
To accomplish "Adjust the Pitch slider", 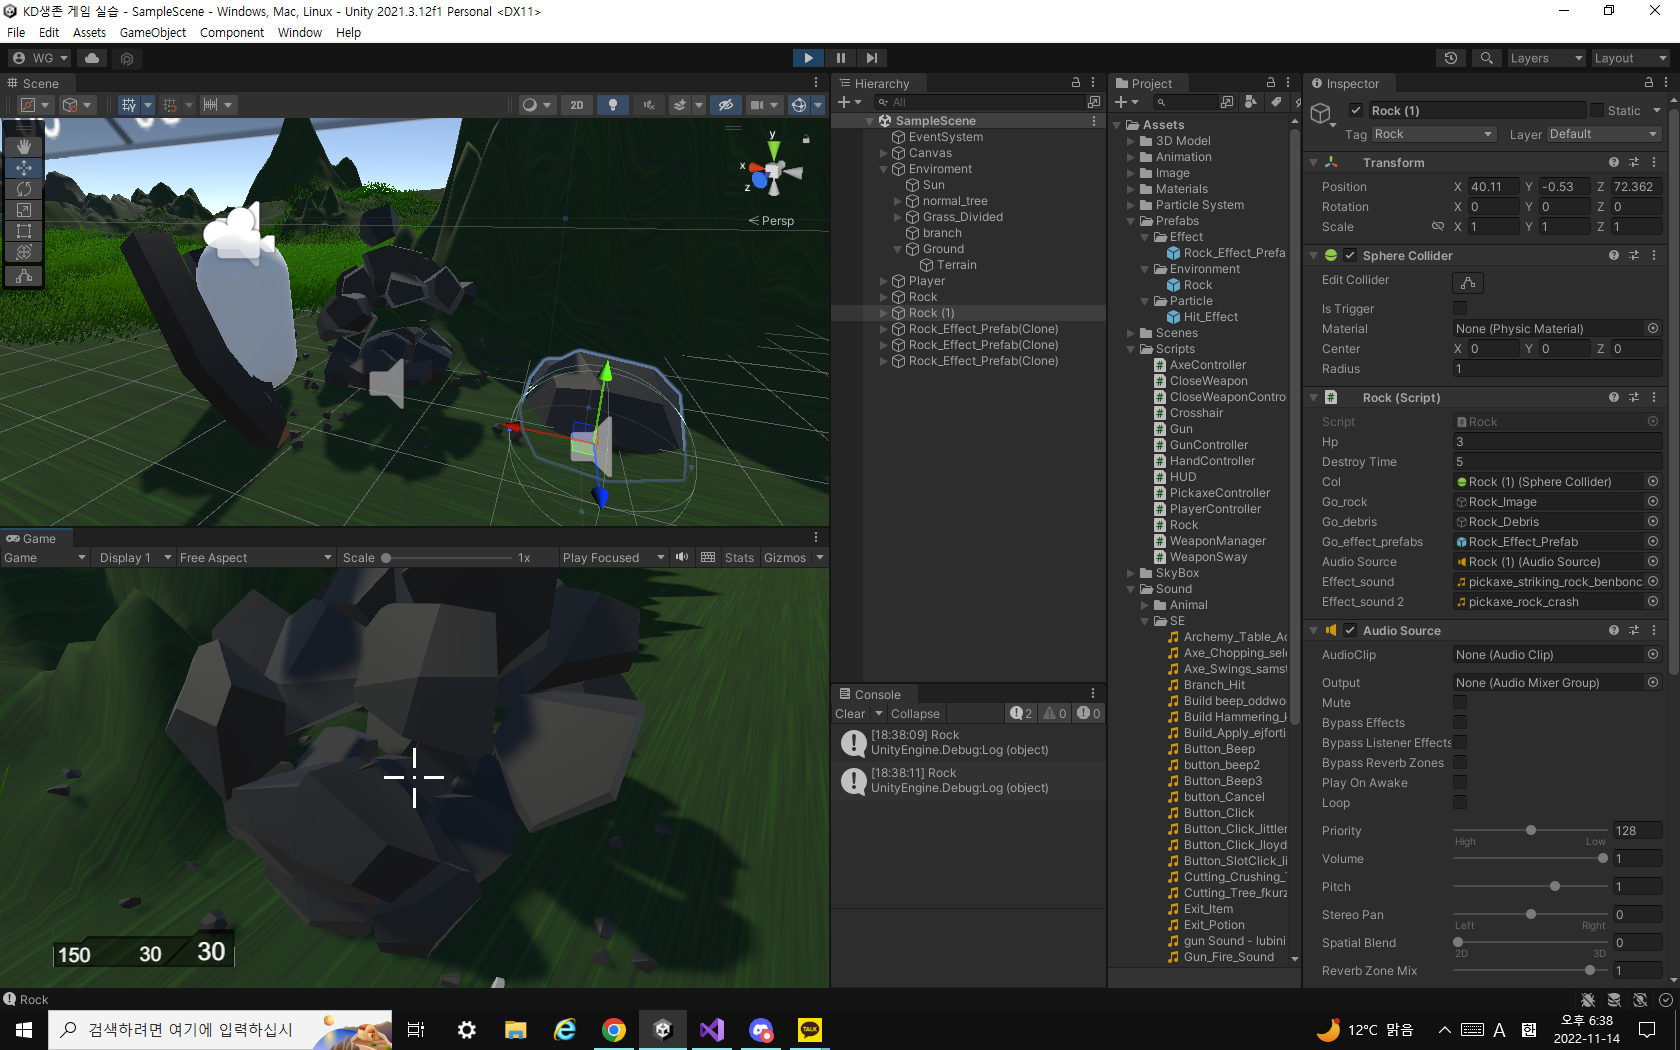I will click(x=1530, y=887).
